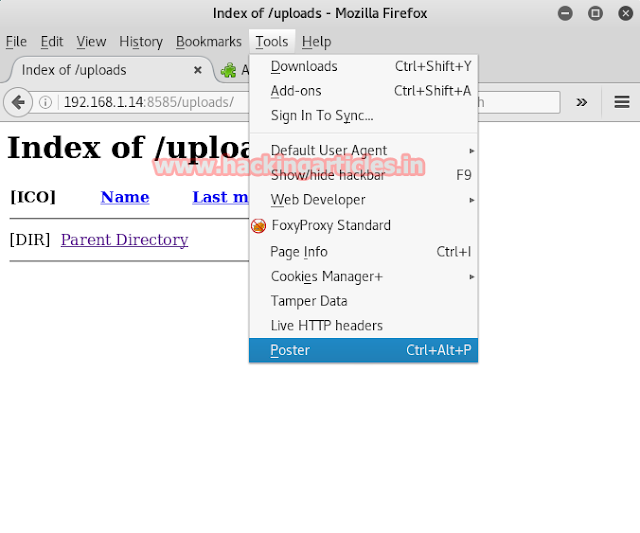This screenshot has width=640, height=533.
Task: Choose FoxyProxy Standard entry
Action: [363, 225]
